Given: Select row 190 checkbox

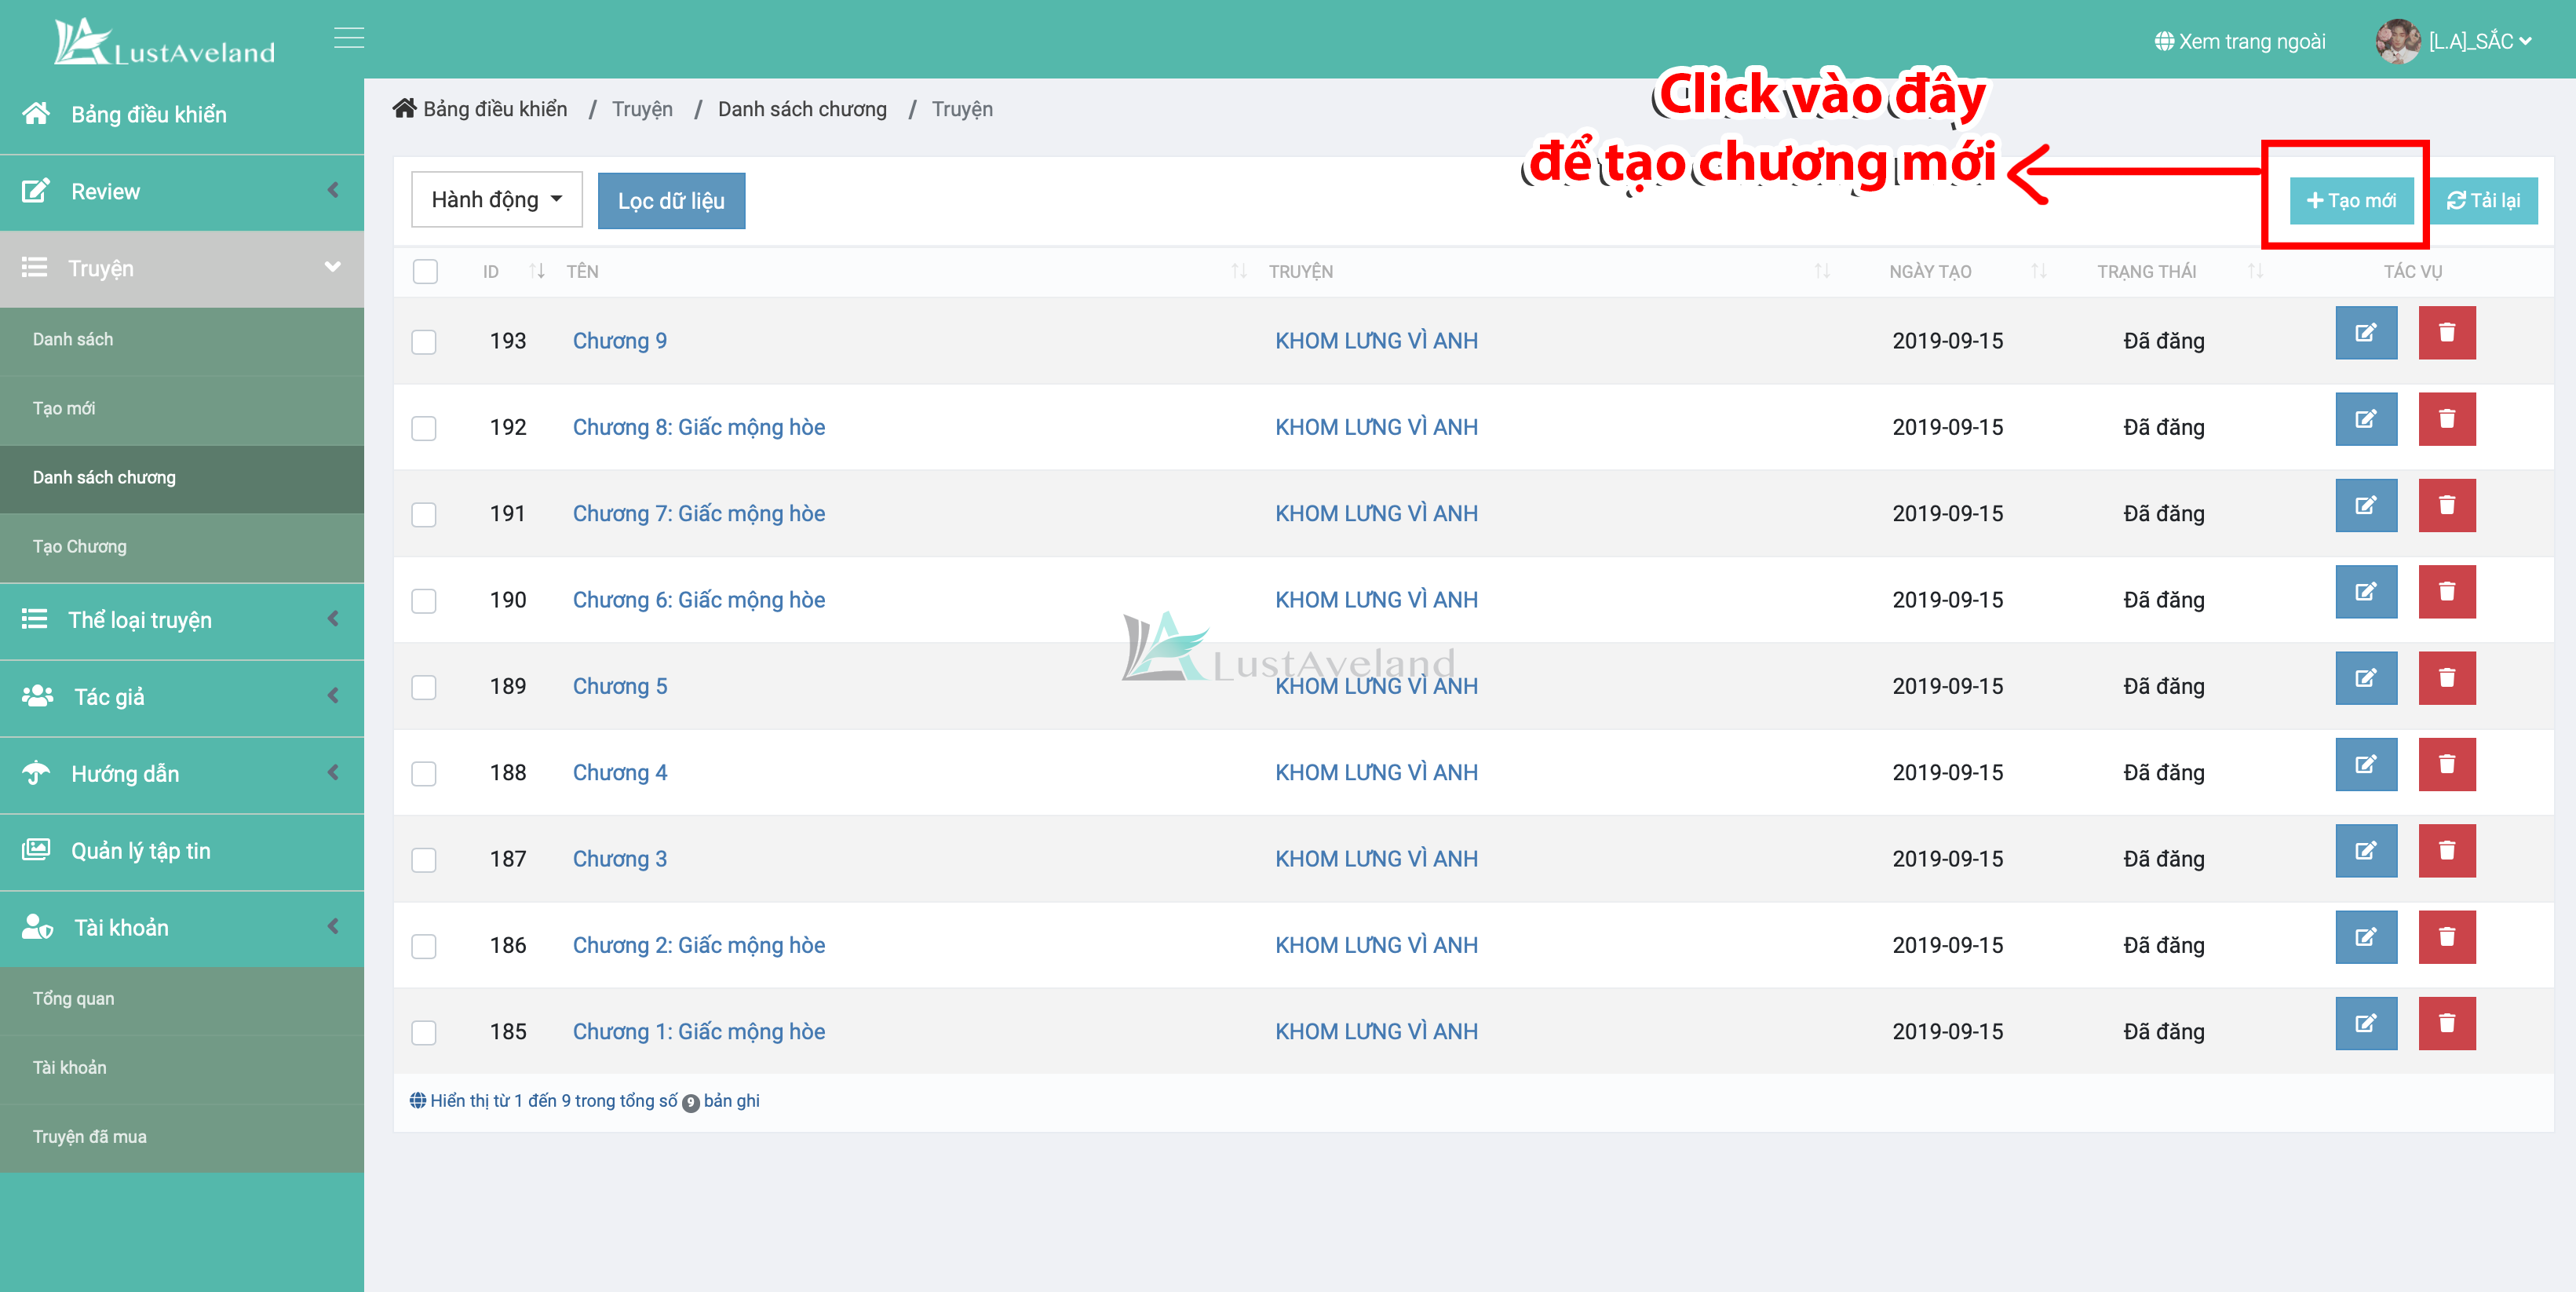Looking at the screenshot, I should tap(424, 601).
